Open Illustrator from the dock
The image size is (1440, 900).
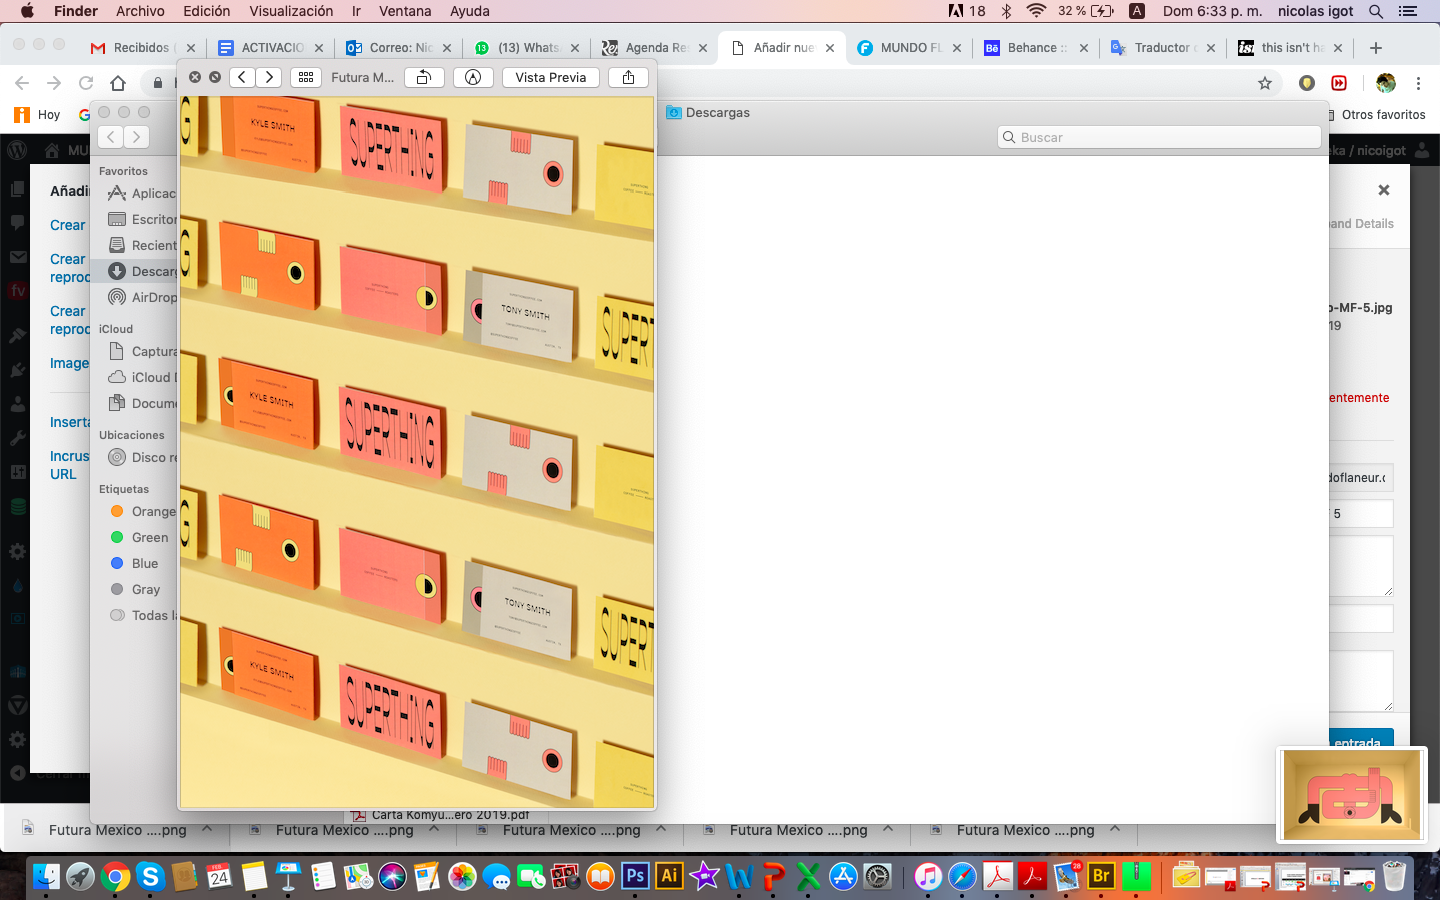click(x=669, y=876)
